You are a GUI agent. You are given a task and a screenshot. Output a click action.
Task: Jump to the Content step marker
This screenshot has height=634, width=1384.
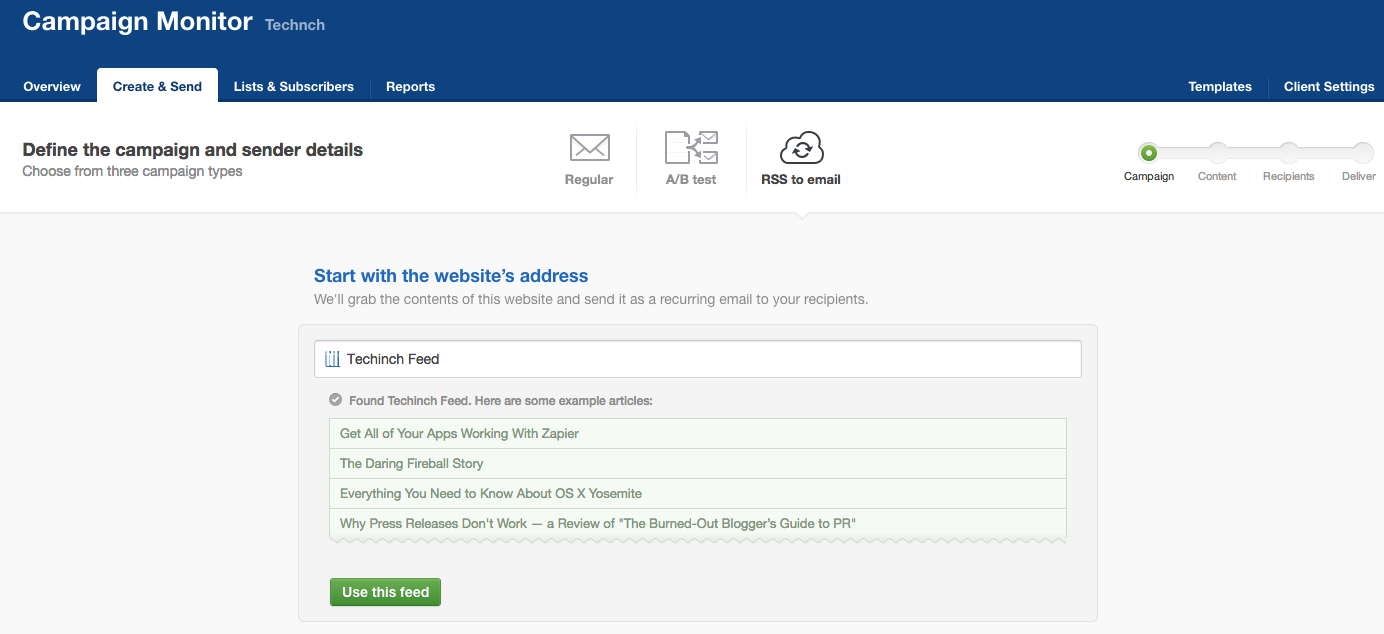point(1217,153)
